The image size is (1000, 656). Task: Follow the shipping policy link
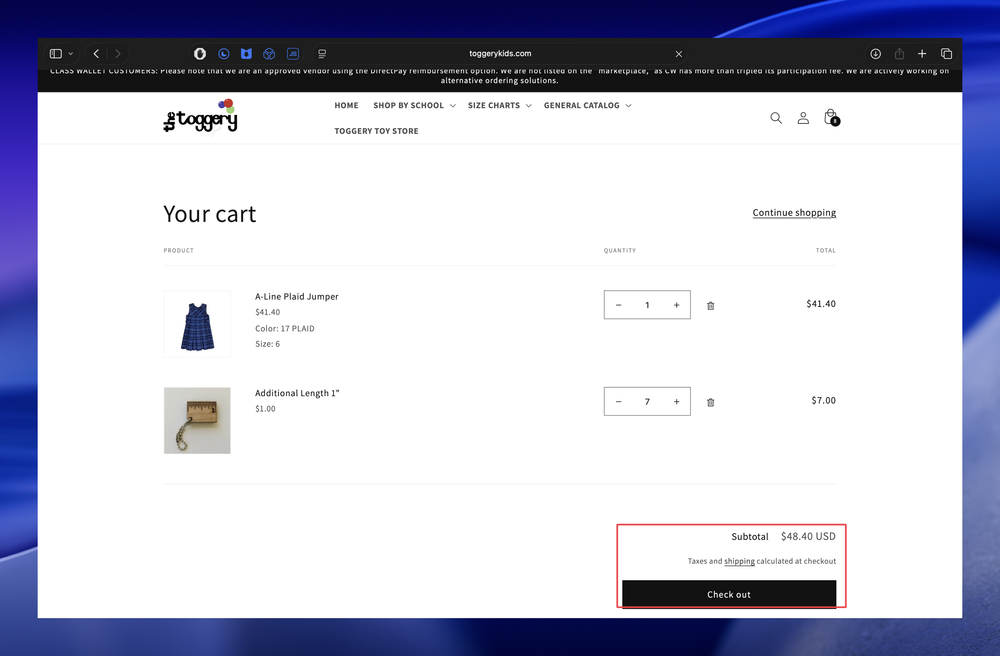(x=739, y=561)
